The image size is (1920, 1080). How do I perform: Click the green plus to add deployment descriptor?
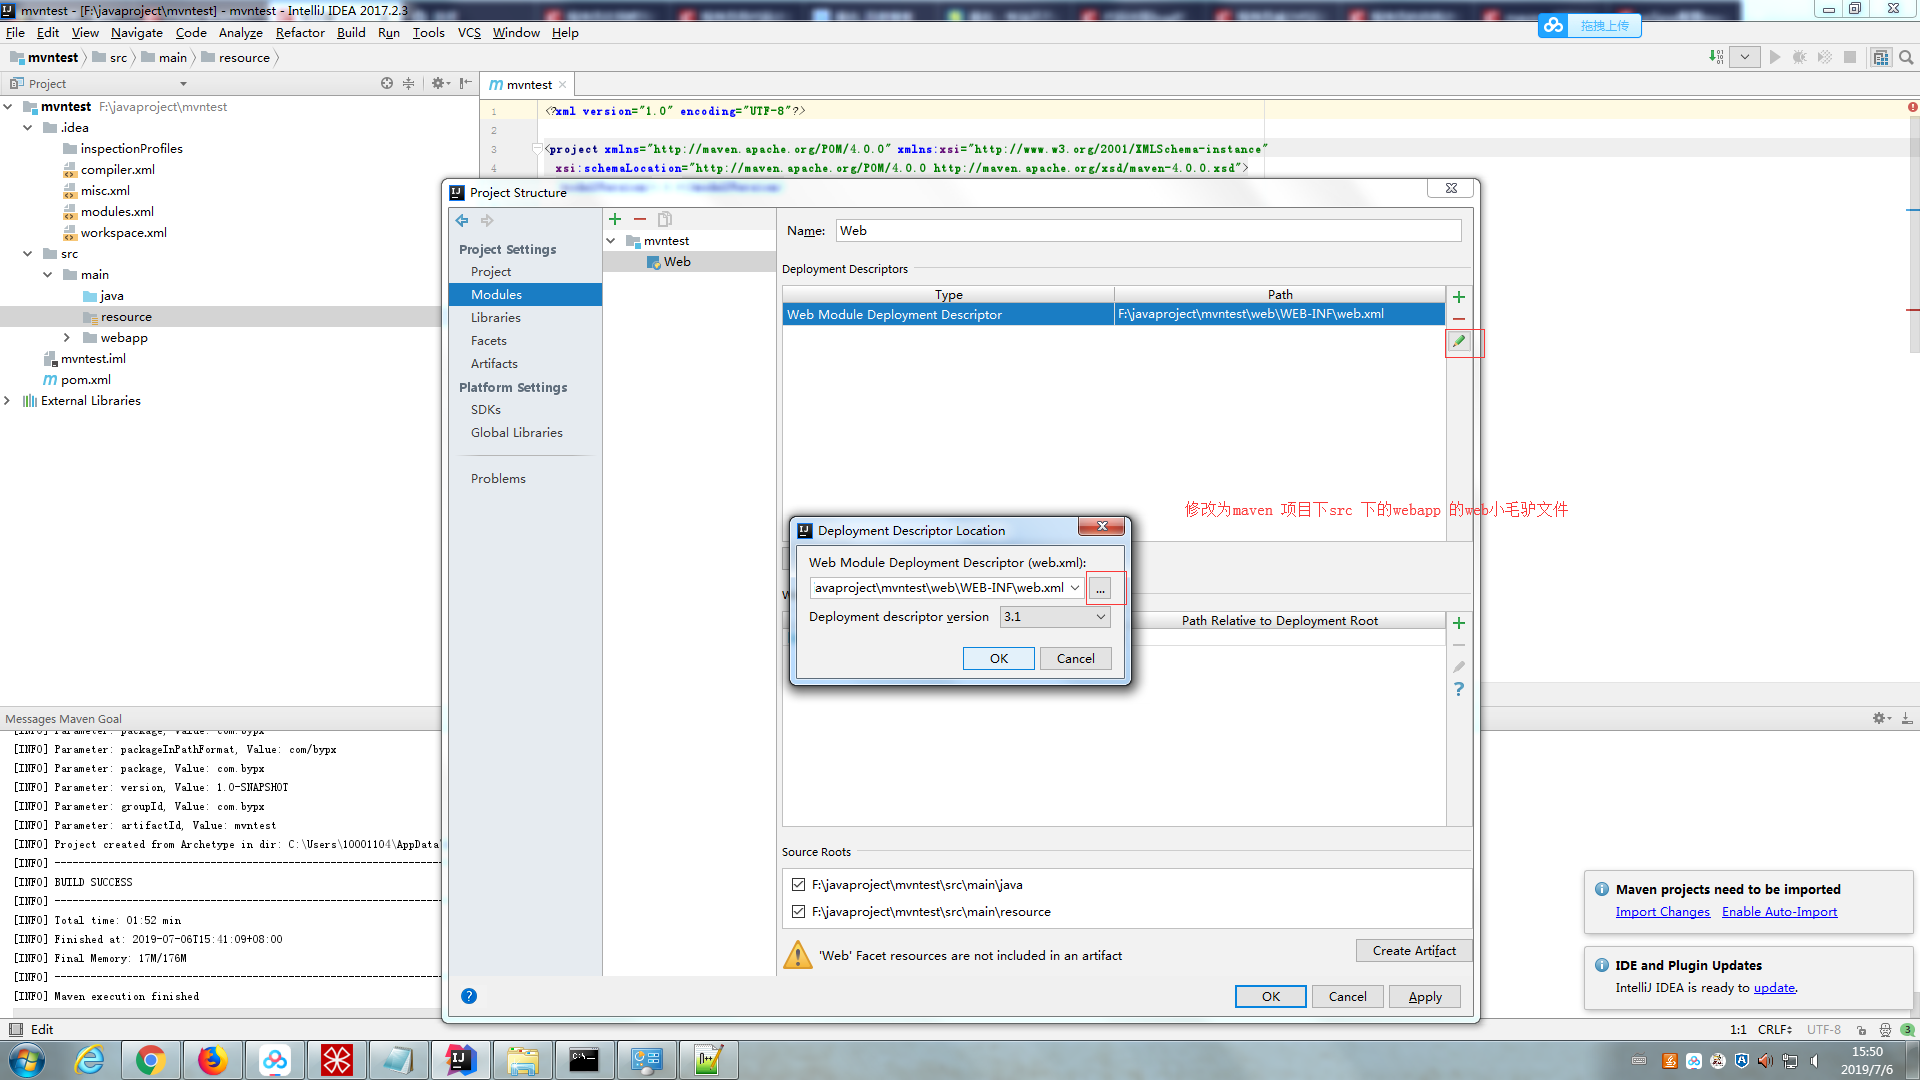tap(1459, 297)
